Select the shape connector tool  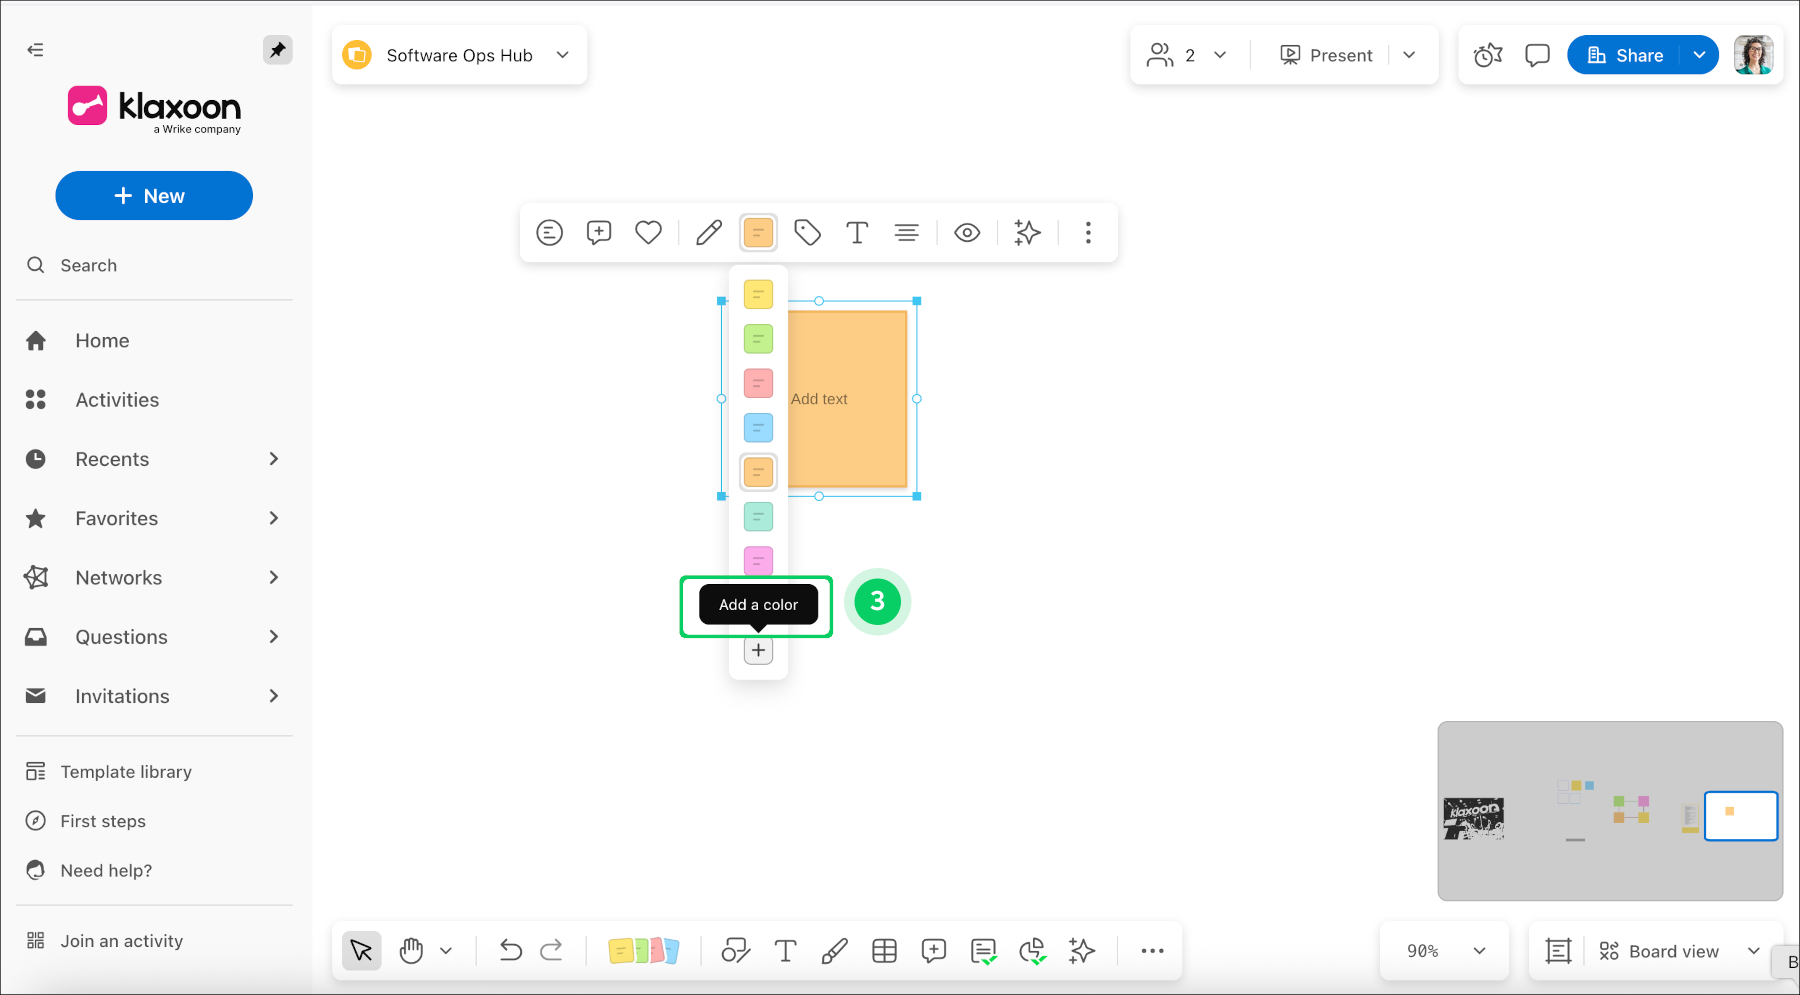(736, 950)
